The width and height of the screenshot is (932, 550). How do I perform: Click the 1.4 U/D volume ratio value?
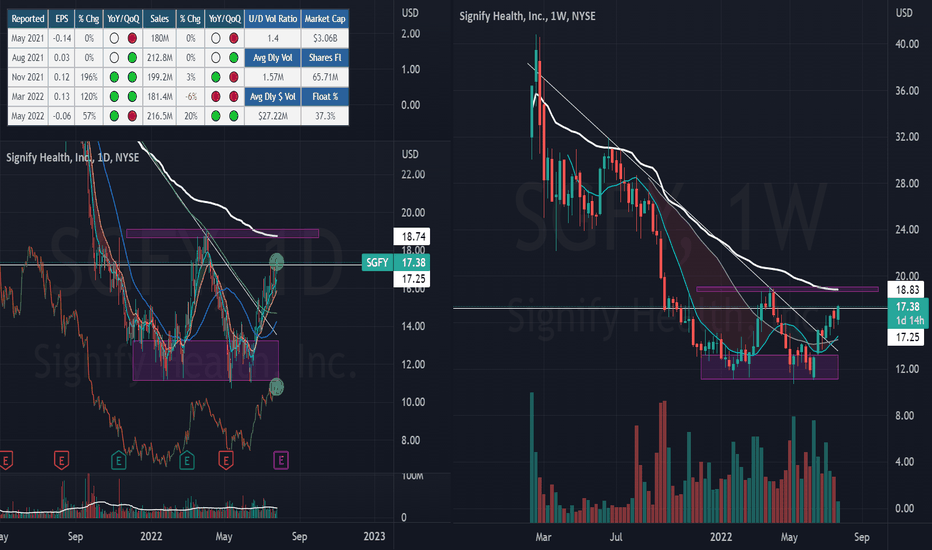[x=273, y=38]
